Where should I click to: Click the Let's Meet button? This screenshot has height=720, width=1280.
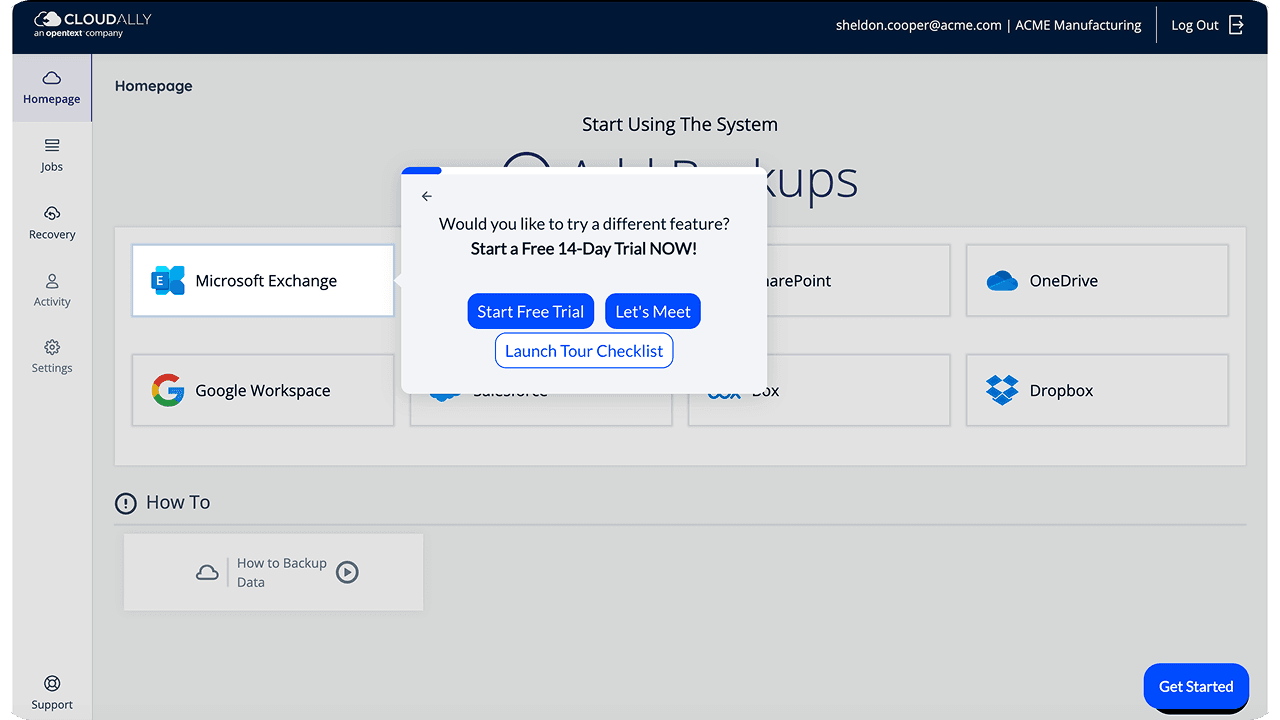[653, 312]
